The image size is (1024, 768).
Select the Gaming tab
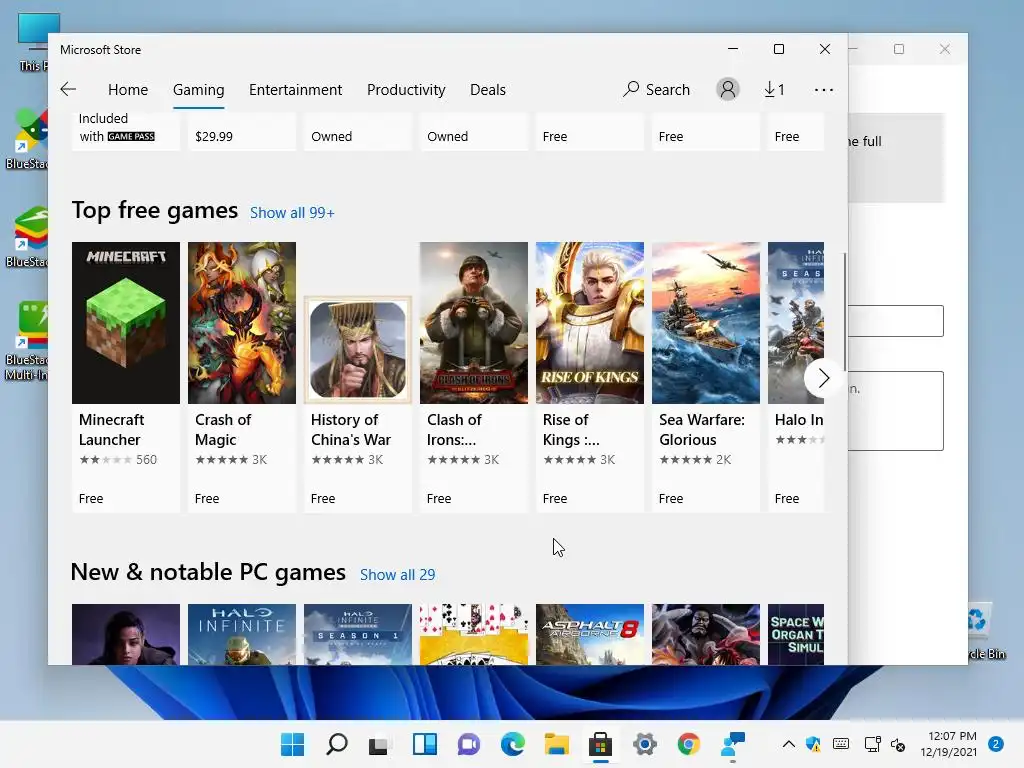click(199, 89)
